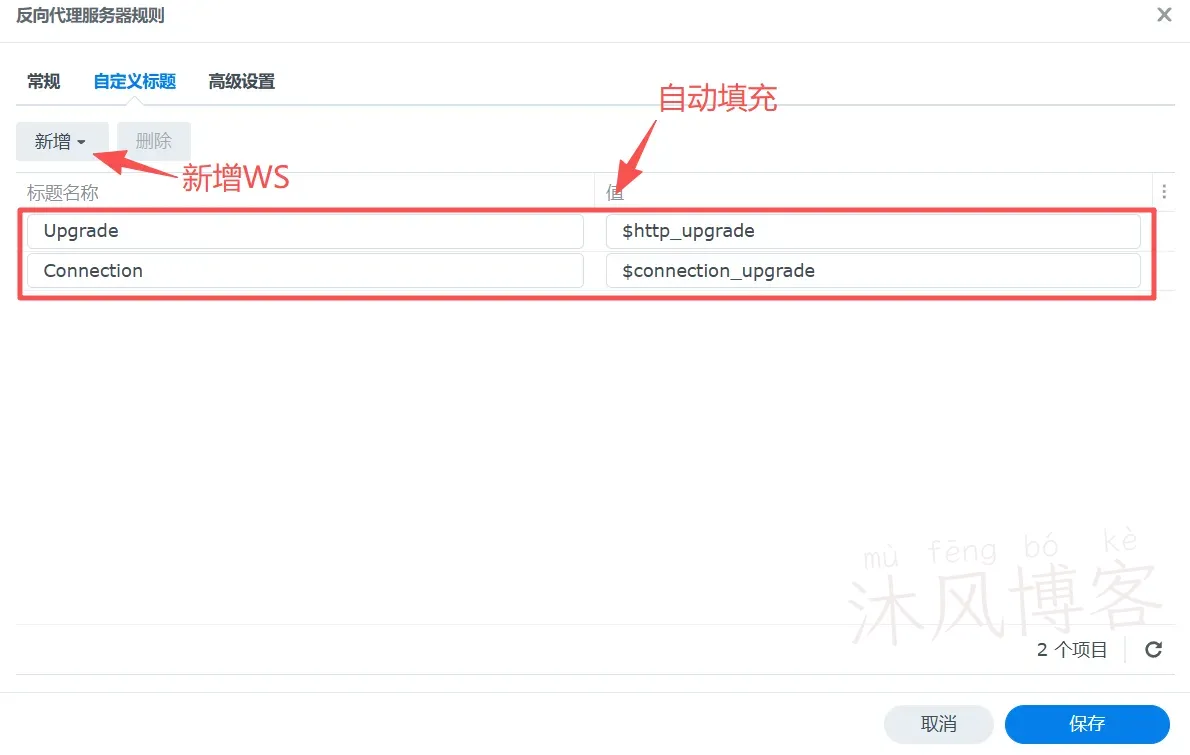Edit the $connection_upgrade value field
The width and height of the screenshot is (1190, 755).
[x=872, y=271]
